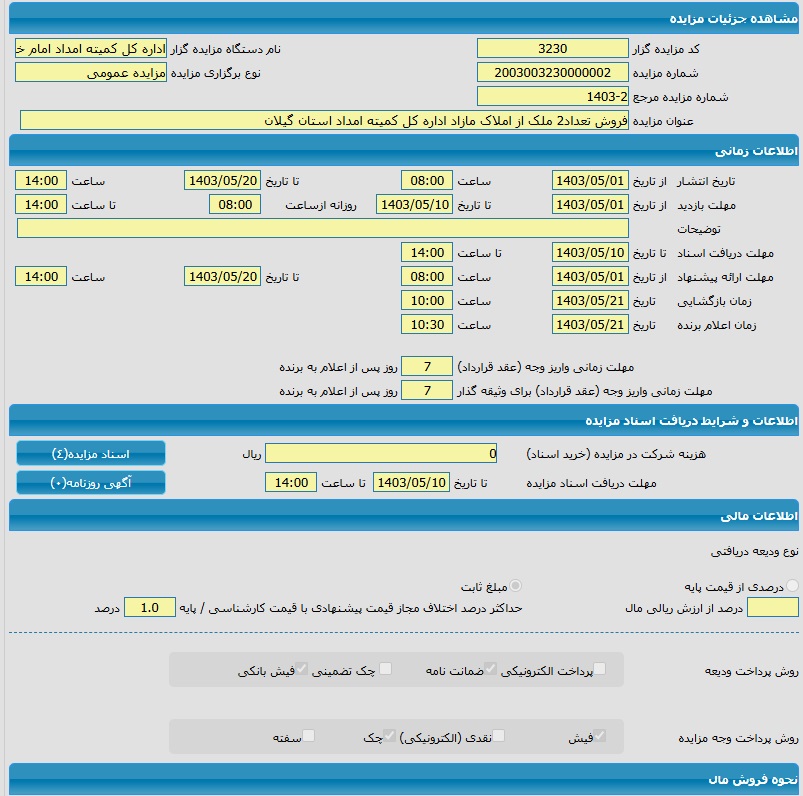Image resolution: width=803 pixels, height=796 pixels.
Task: Click the مشاهده جزئیات مزایده header
Action: 404,18
